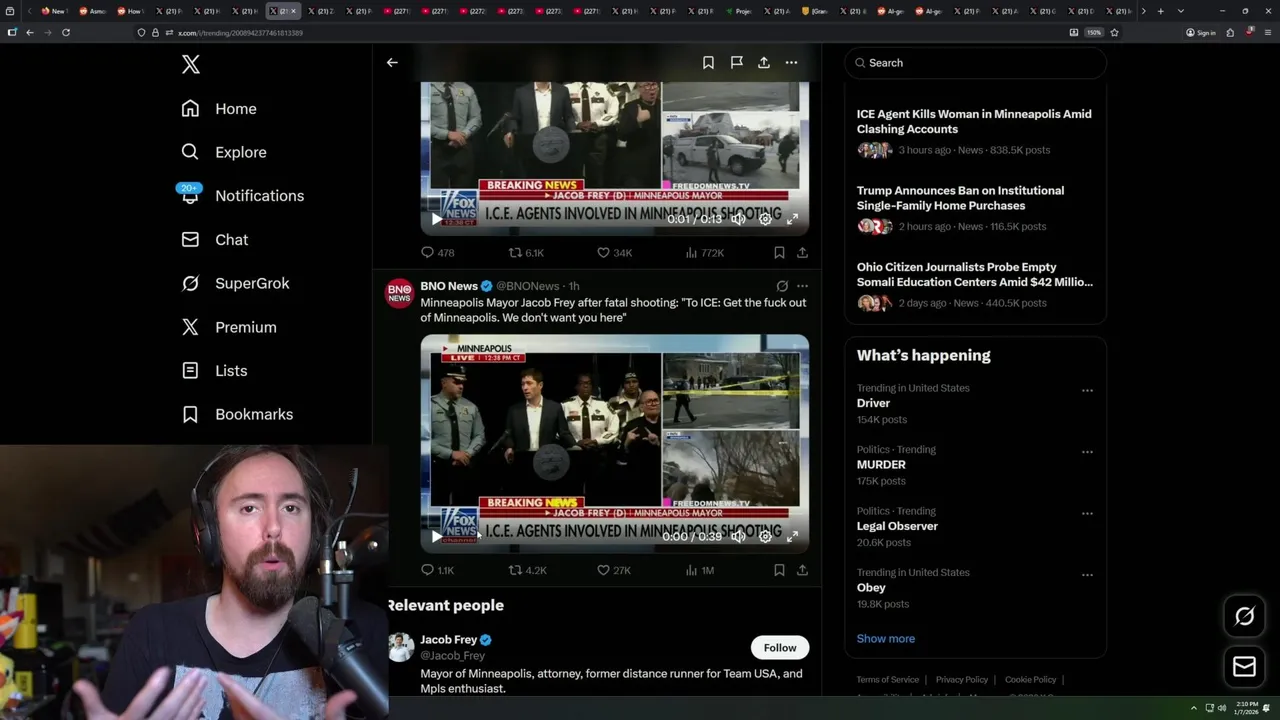Repost the post with 6.1K reposts
The image size is (1280, 720).
(526, 253)
